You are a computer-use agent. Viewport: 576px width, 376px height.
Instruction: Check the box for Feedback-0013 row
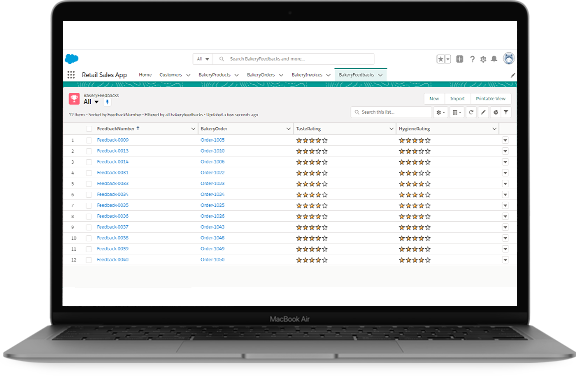[x=89, y=151]
